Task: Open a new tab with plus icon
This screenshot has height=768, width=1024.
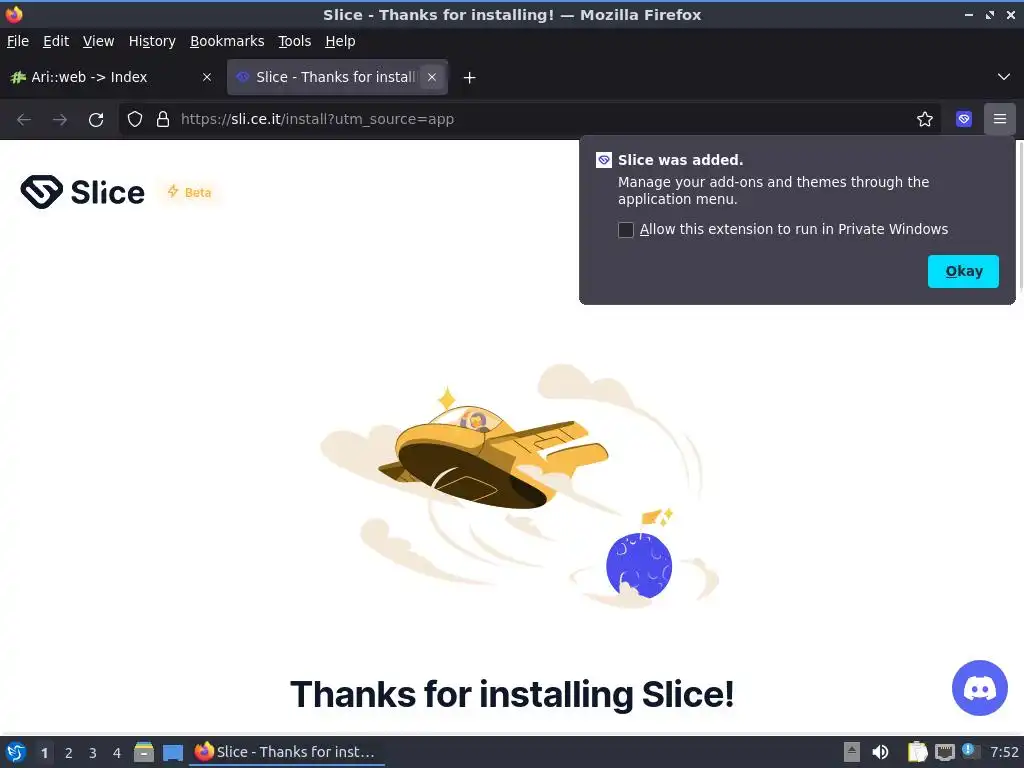Action: pos(469,78)
